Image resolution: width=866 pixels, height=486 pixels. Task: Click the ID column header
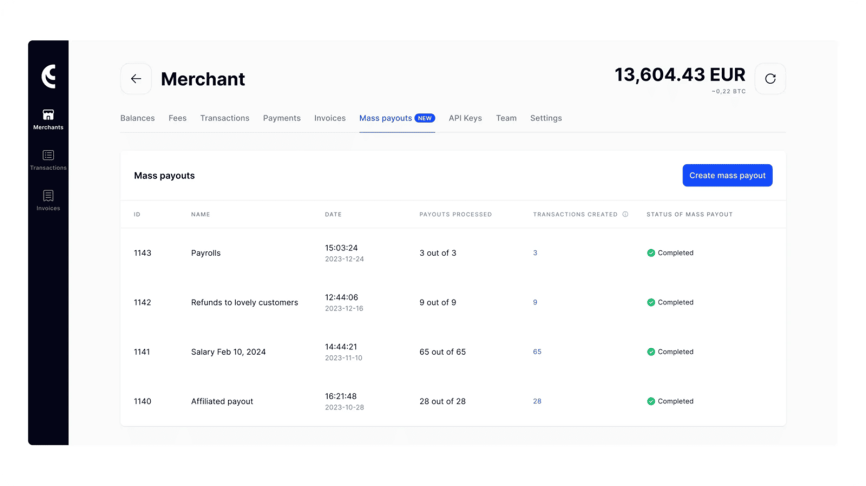(137, 214)
